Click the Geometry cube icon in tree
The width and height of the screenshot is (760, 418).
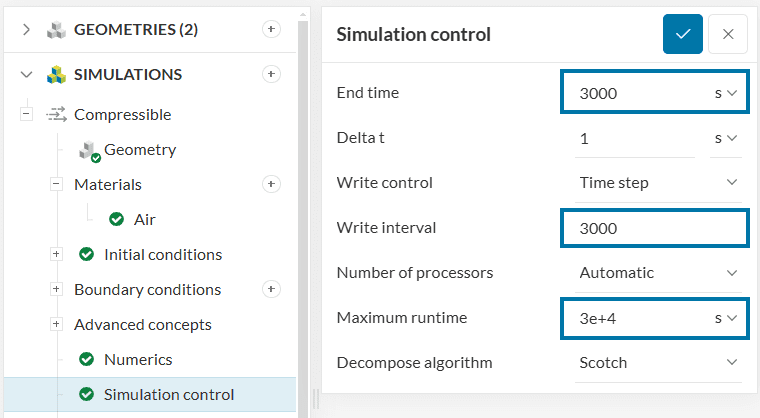click(x=88, y=150)
